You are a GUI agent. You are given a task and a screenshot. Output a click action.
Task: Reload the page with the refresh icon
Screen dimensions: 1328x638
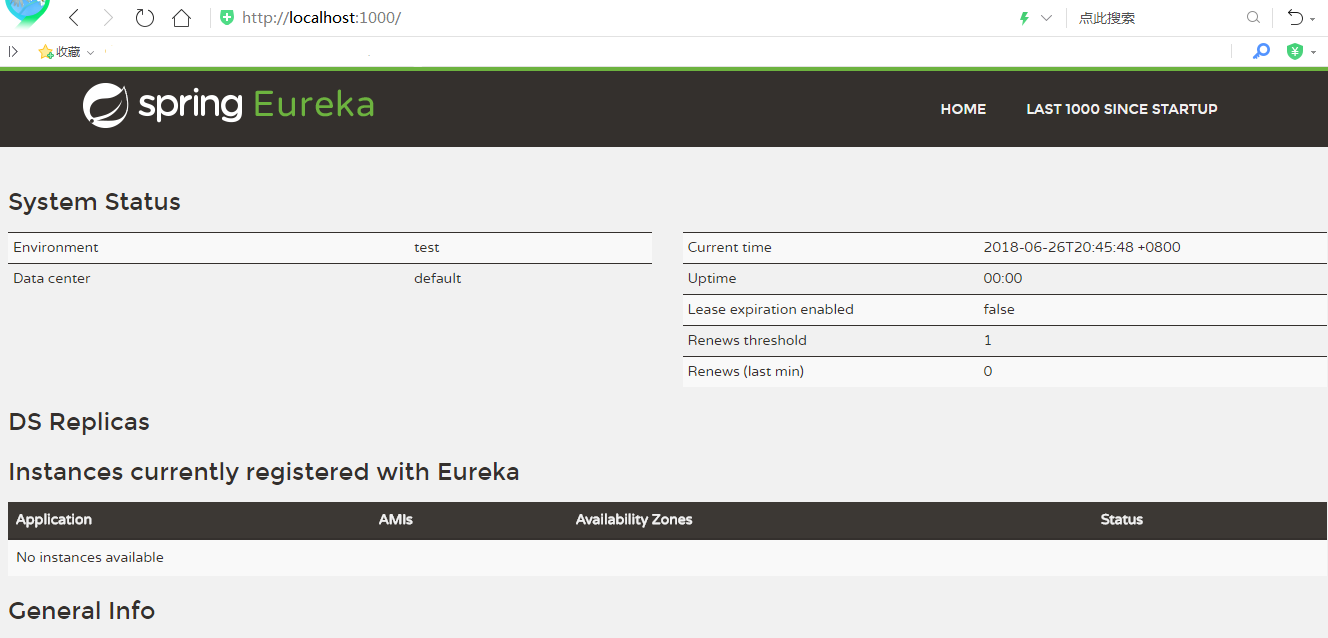click(x=145, y=18)
